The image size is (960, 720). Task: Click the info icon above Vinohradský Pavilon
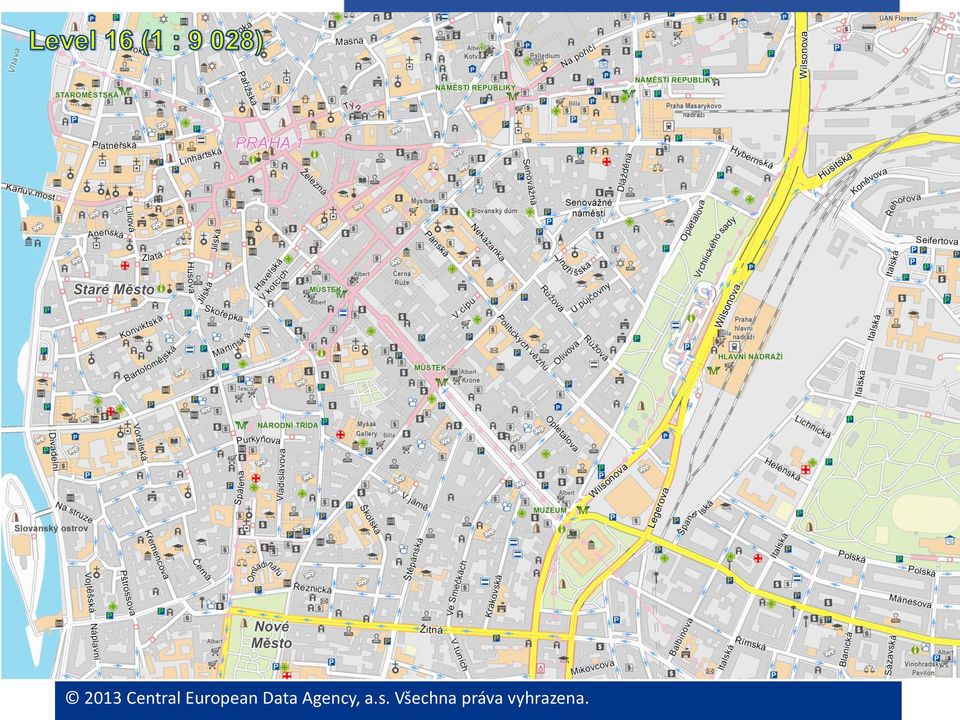(915, 650)
